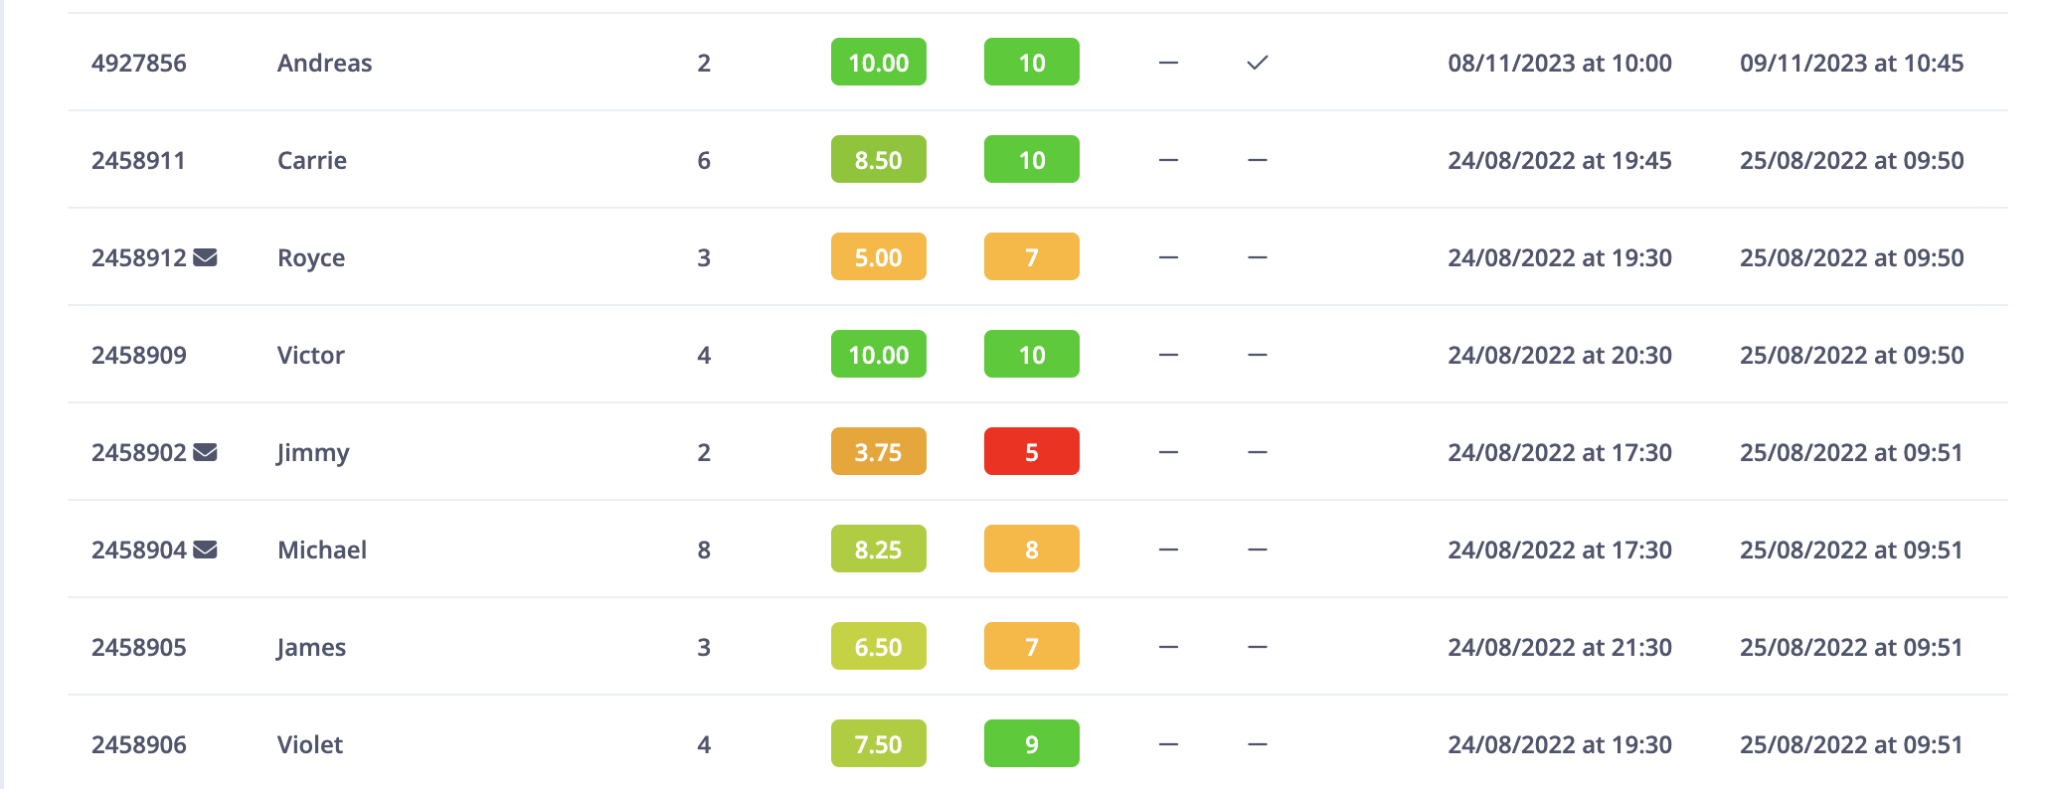
Task: Click the envelope icon beside 2458912
Action: pyautogui.click(x=205, y=258)
